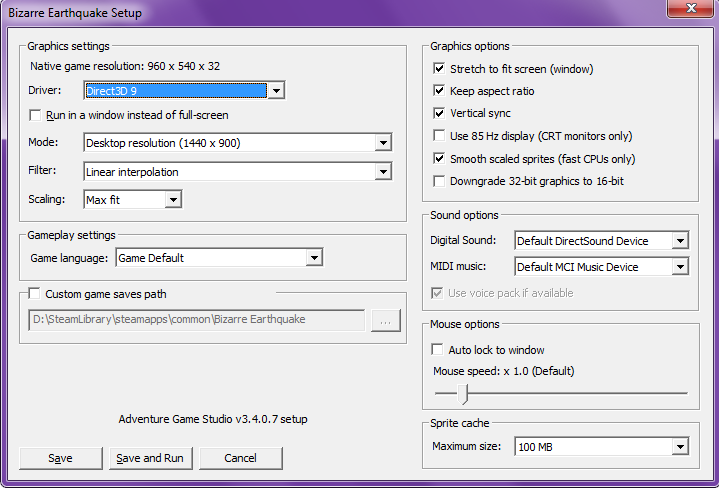Toggle Smooth scaled sprites checkbox
Viewport: 719px width, 488px height.
[x=439, y=158]
